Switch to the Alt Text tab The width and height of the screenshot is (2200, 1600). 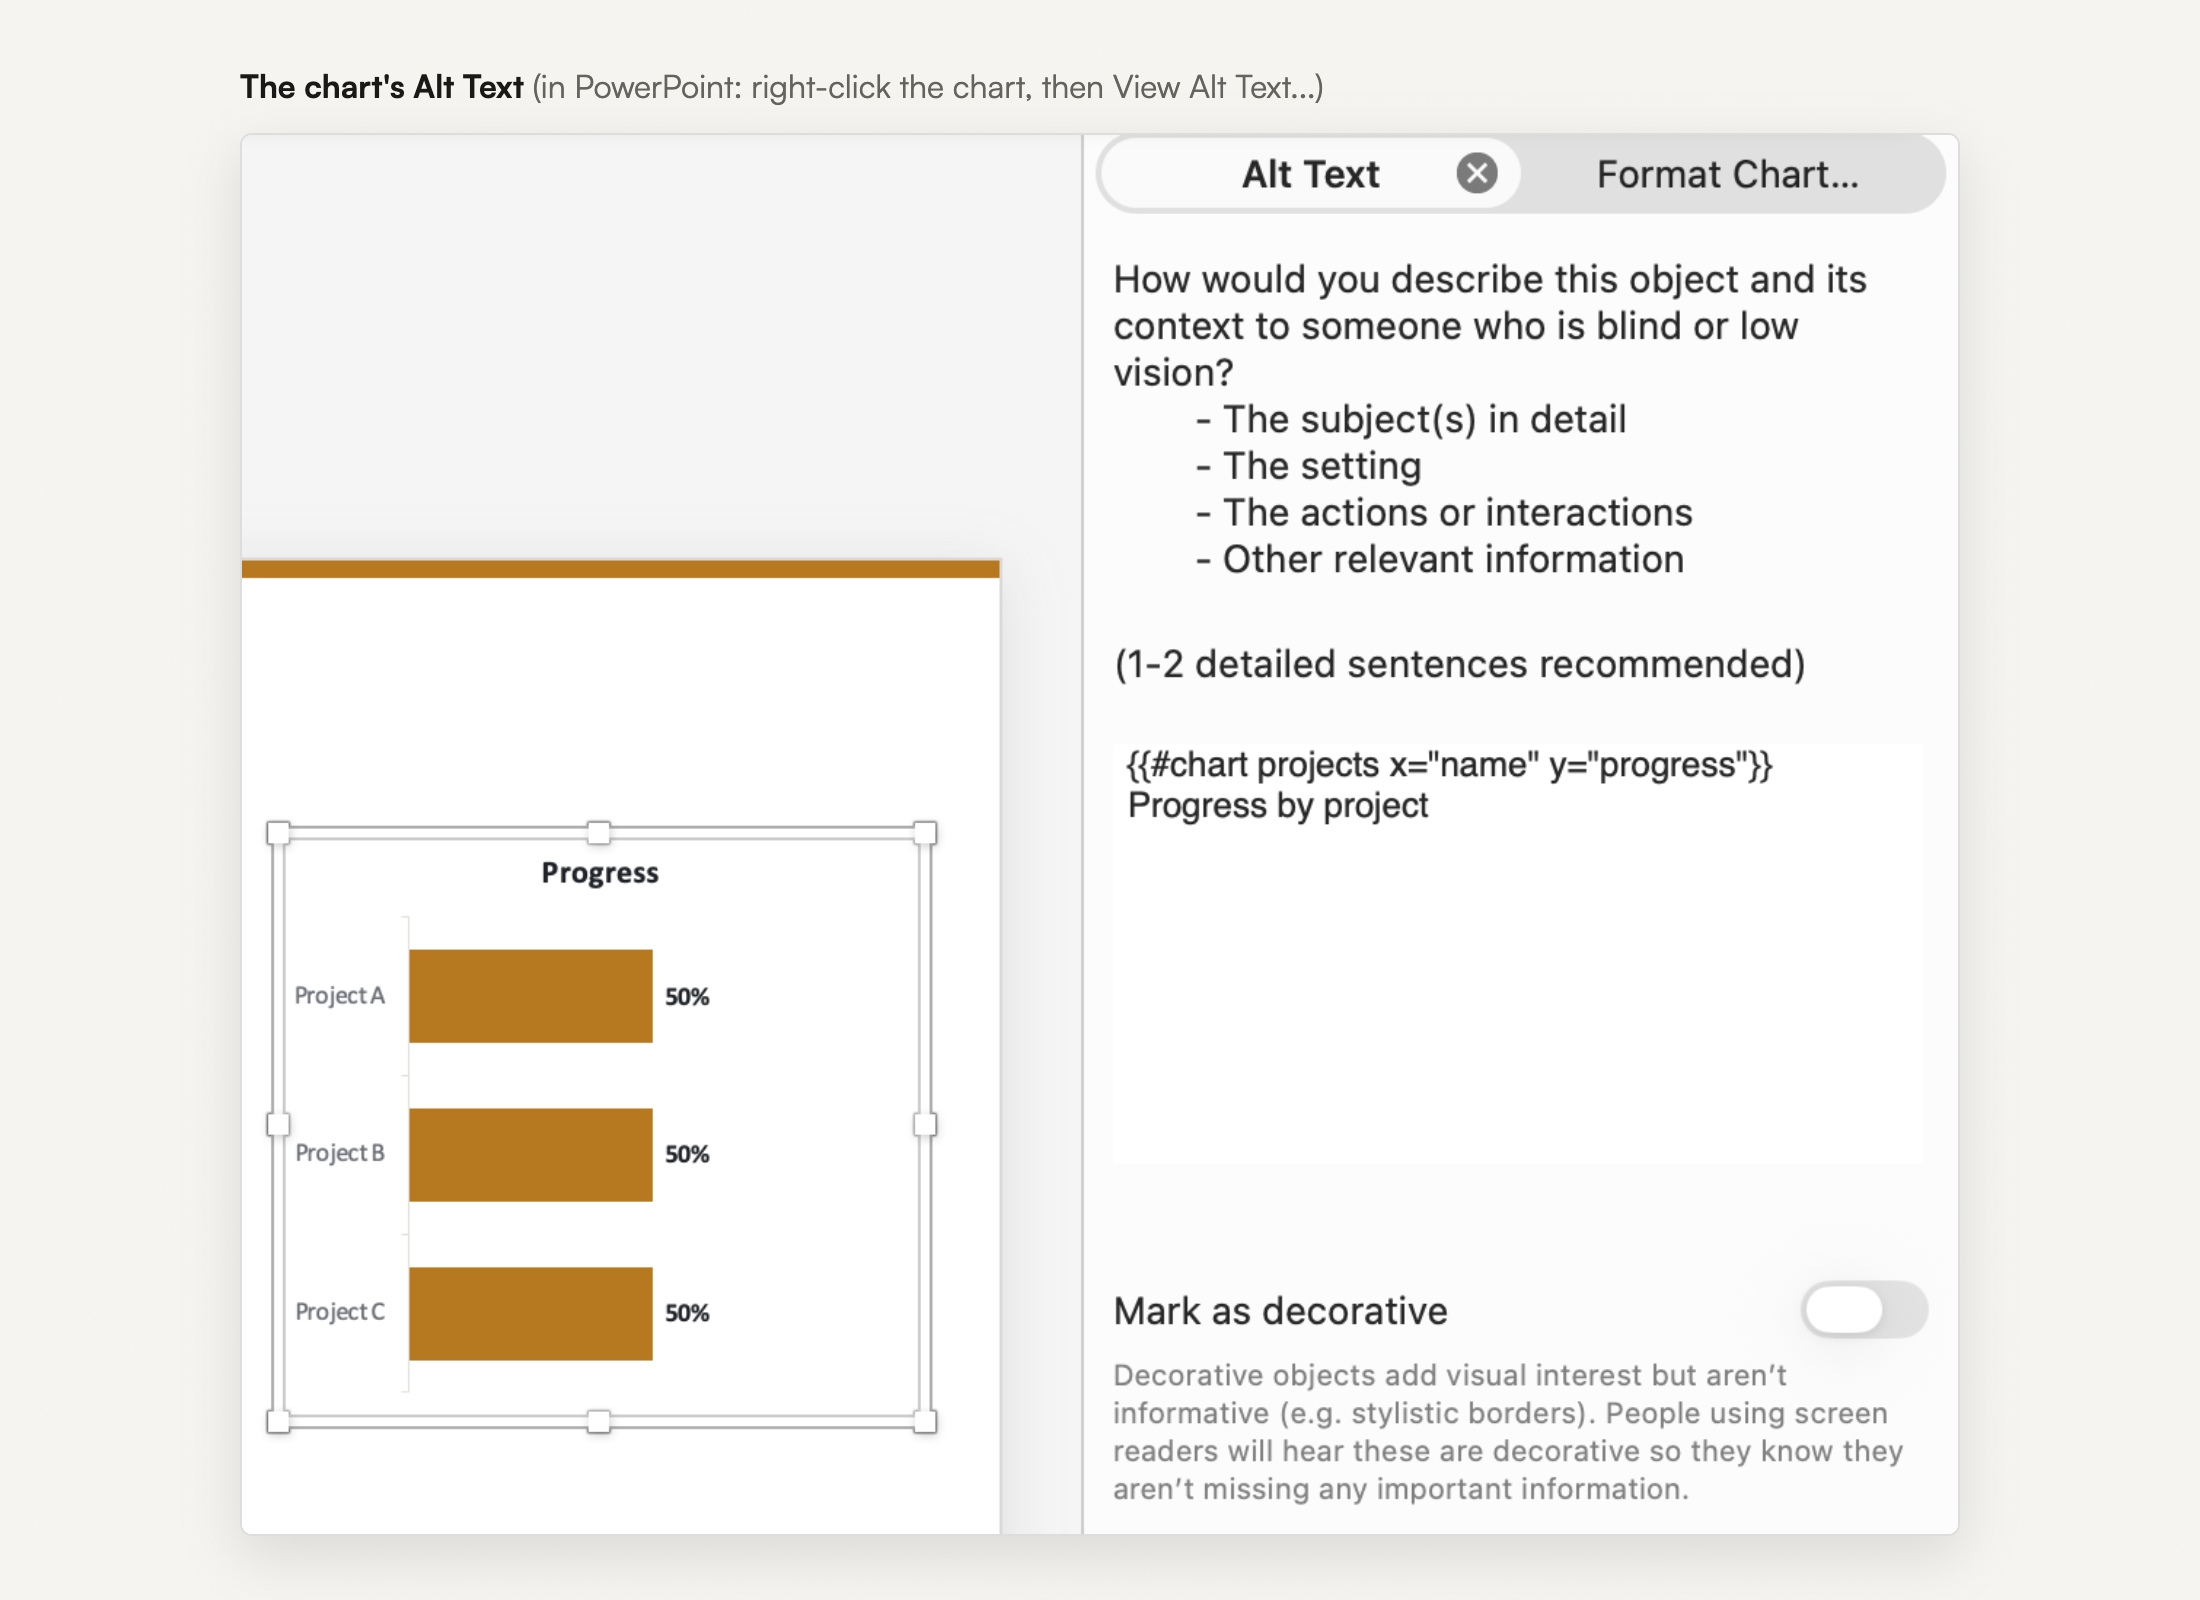click(x=1310, y=174)
